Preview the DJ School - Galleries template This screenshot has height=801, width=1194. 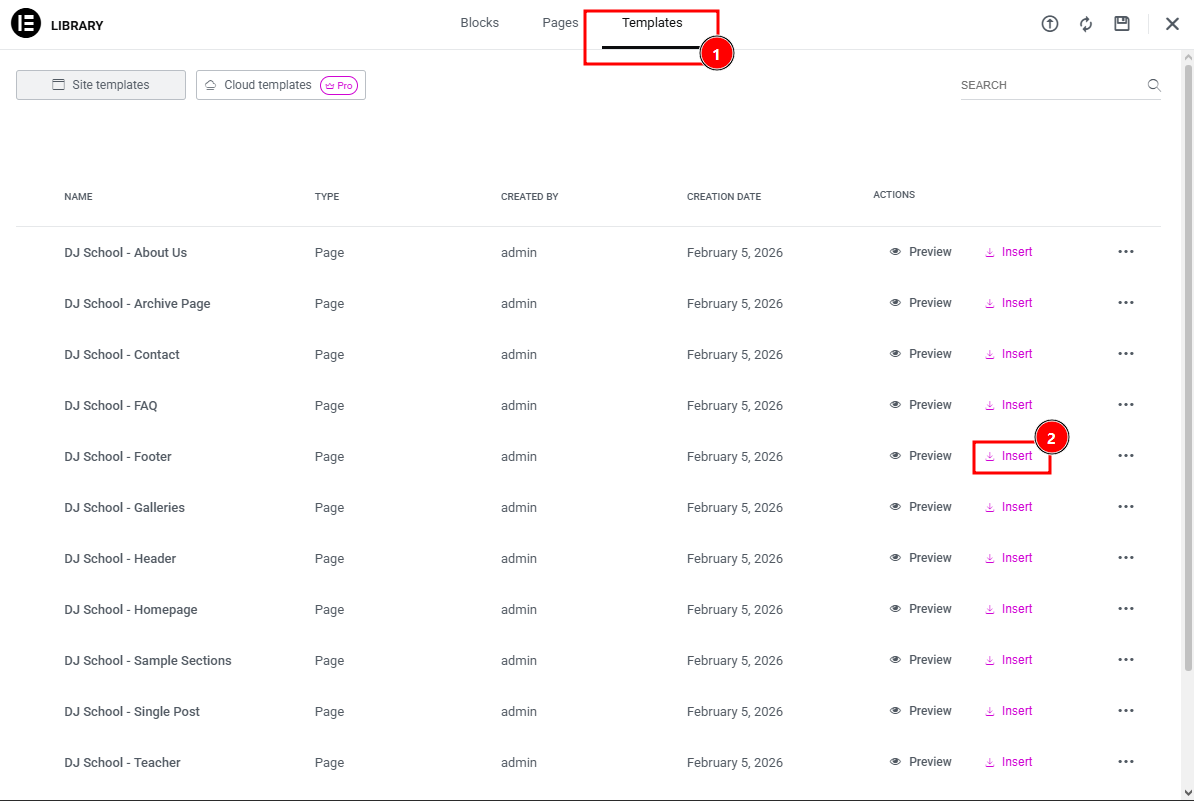point(920,507)
